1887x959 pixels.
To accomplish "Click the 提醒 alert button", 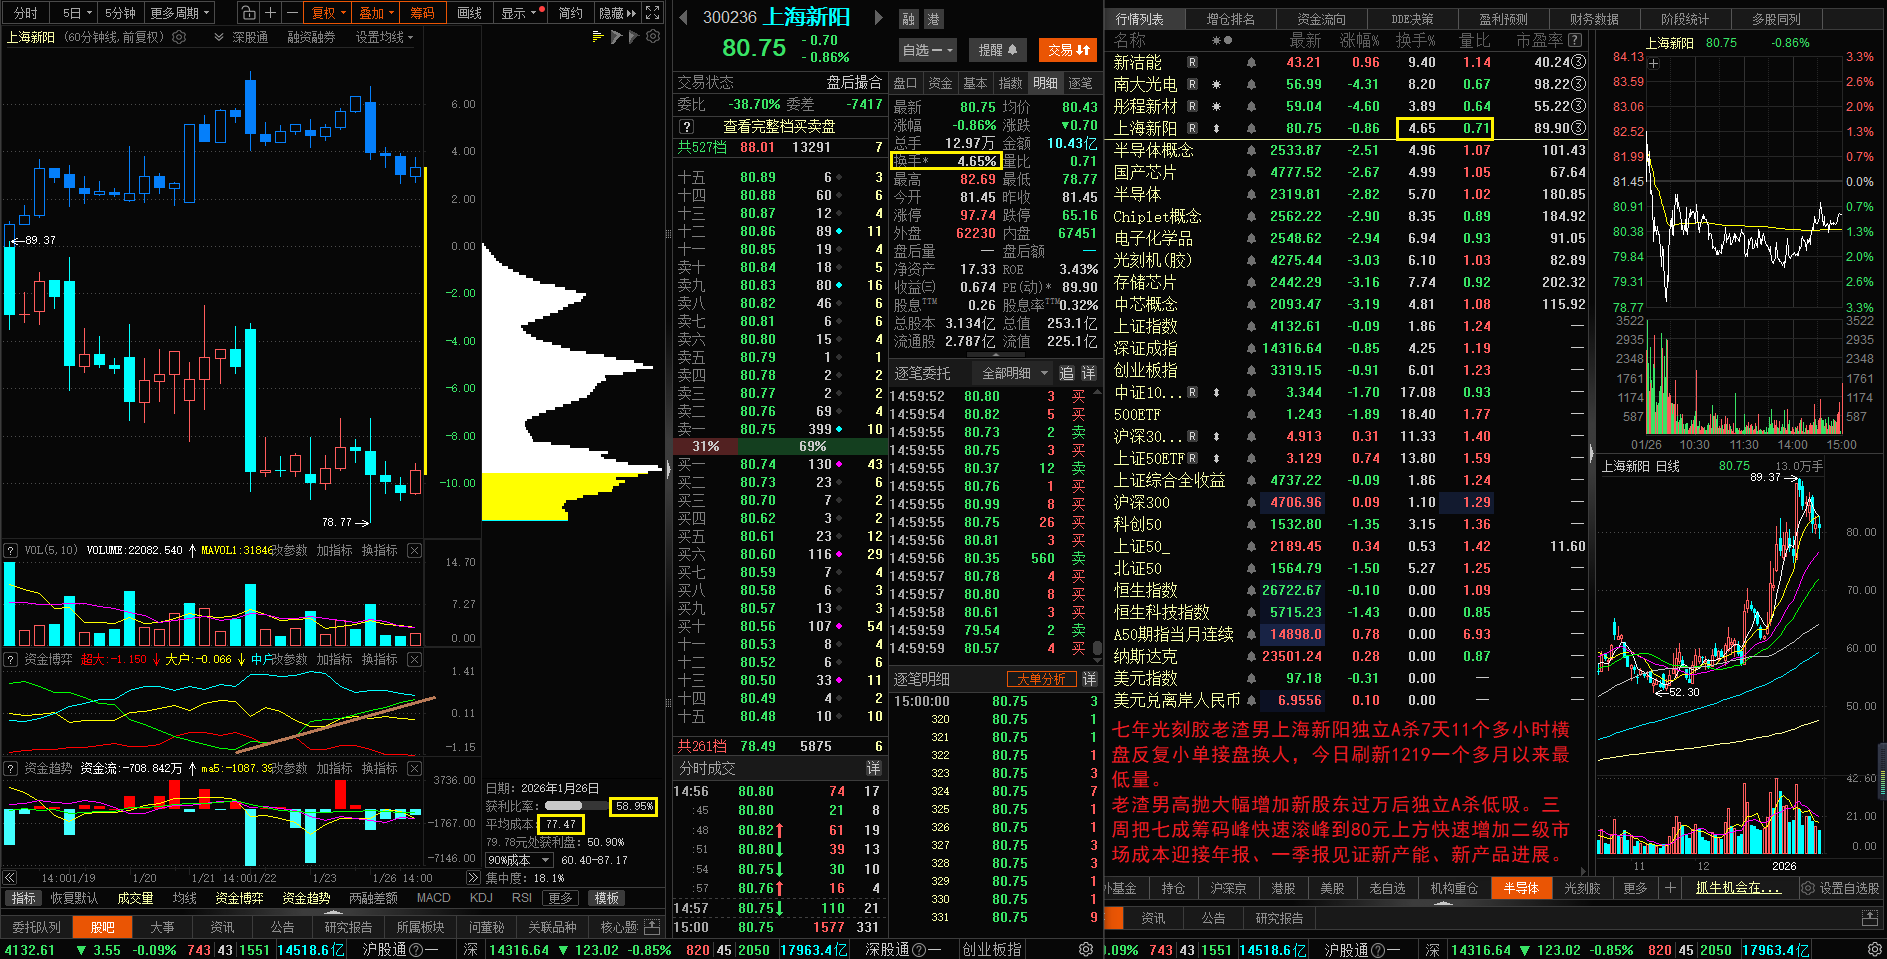I will [x=997, y=49].
